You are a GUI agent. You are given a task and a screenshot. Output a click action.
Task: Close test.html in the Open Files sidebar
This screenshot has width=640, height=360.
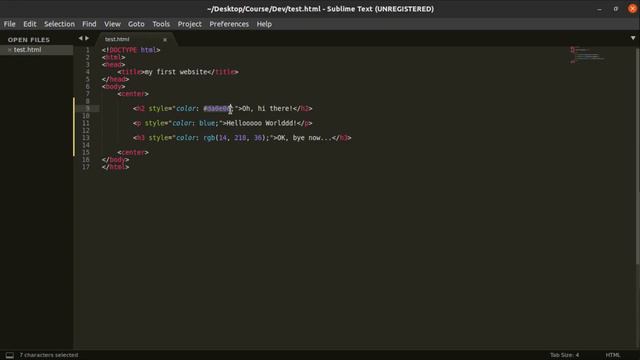(x=9, y=50)
